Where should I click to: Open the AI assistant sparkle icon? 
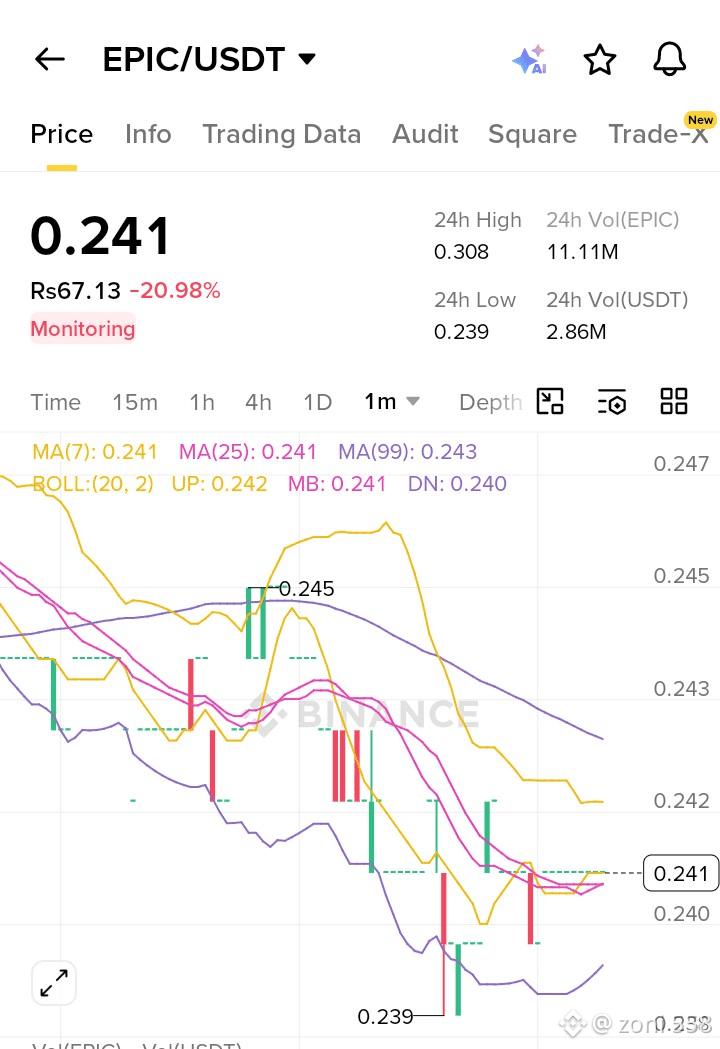[529, 60]
